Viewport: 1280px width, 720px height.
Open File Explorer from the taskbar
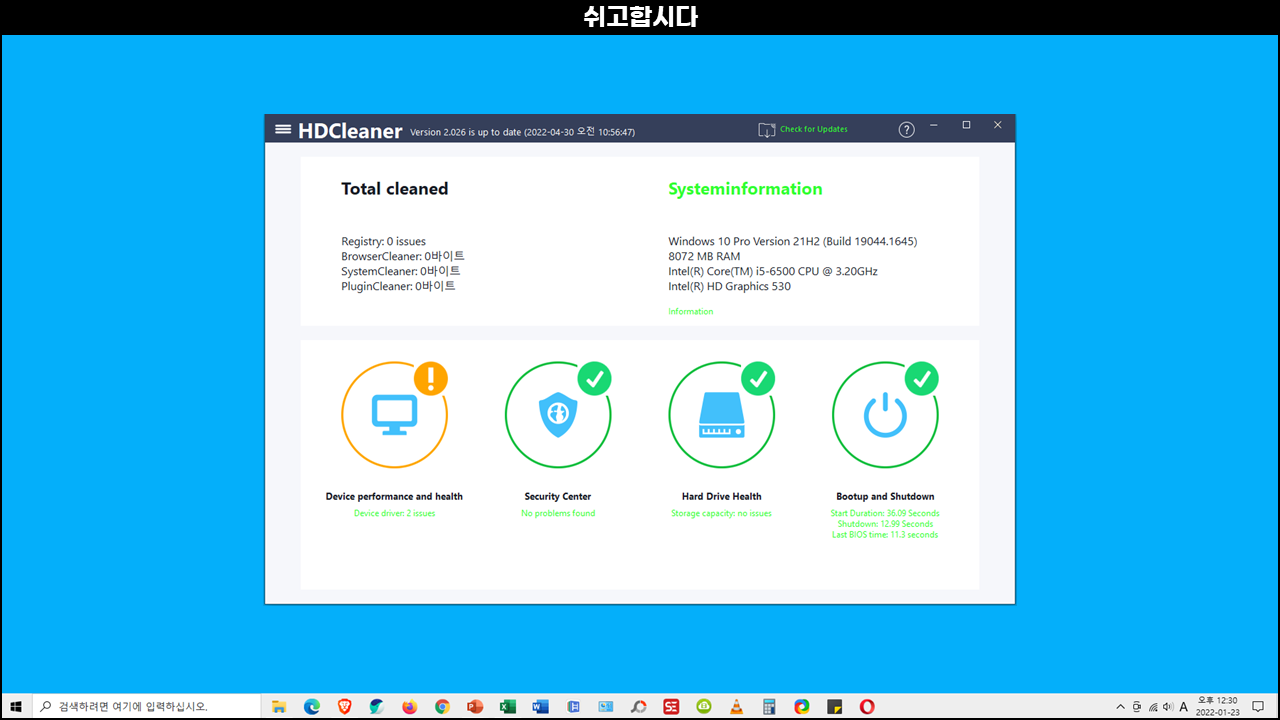(279, 706)
